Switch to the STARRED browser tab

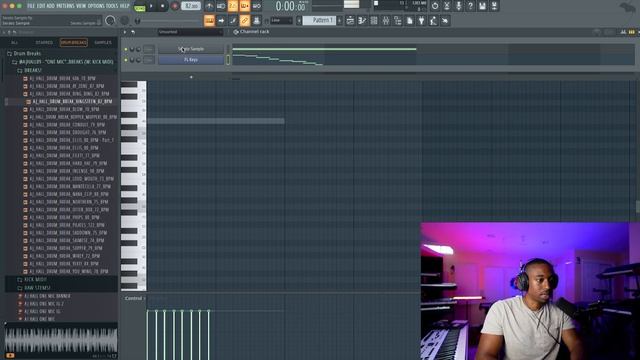click(x=44, y=42)
